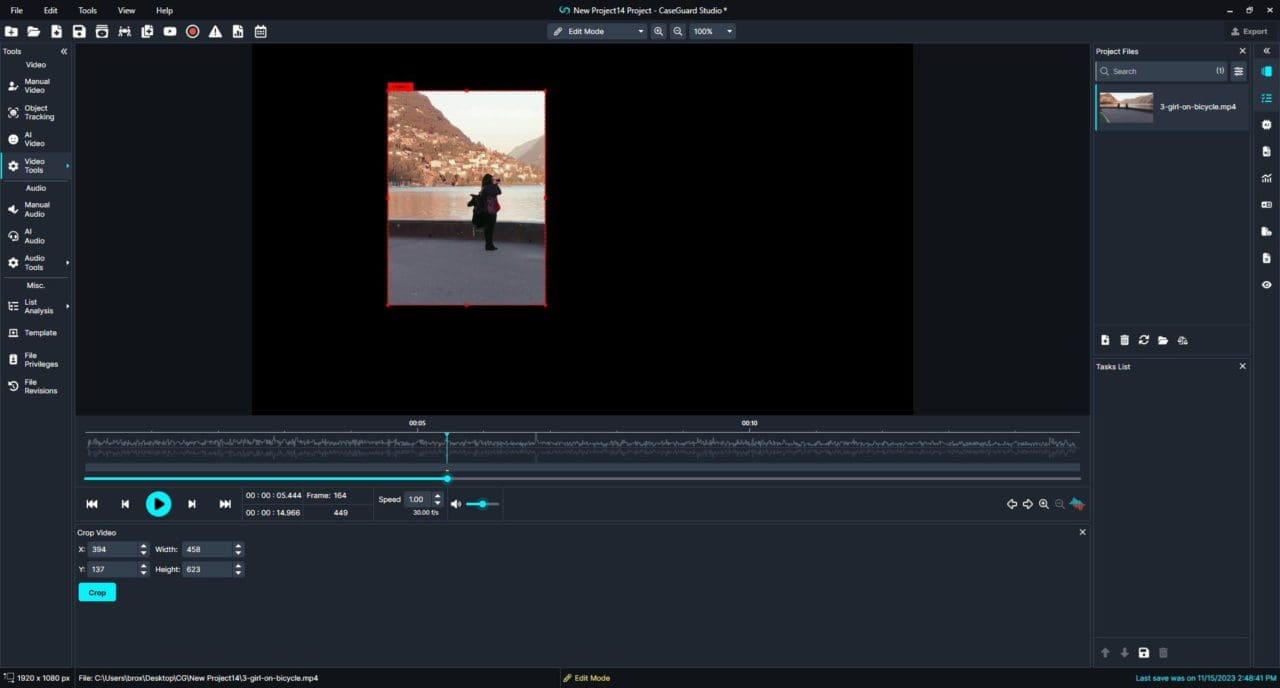Open the Tools menu

tap(87, 10)
